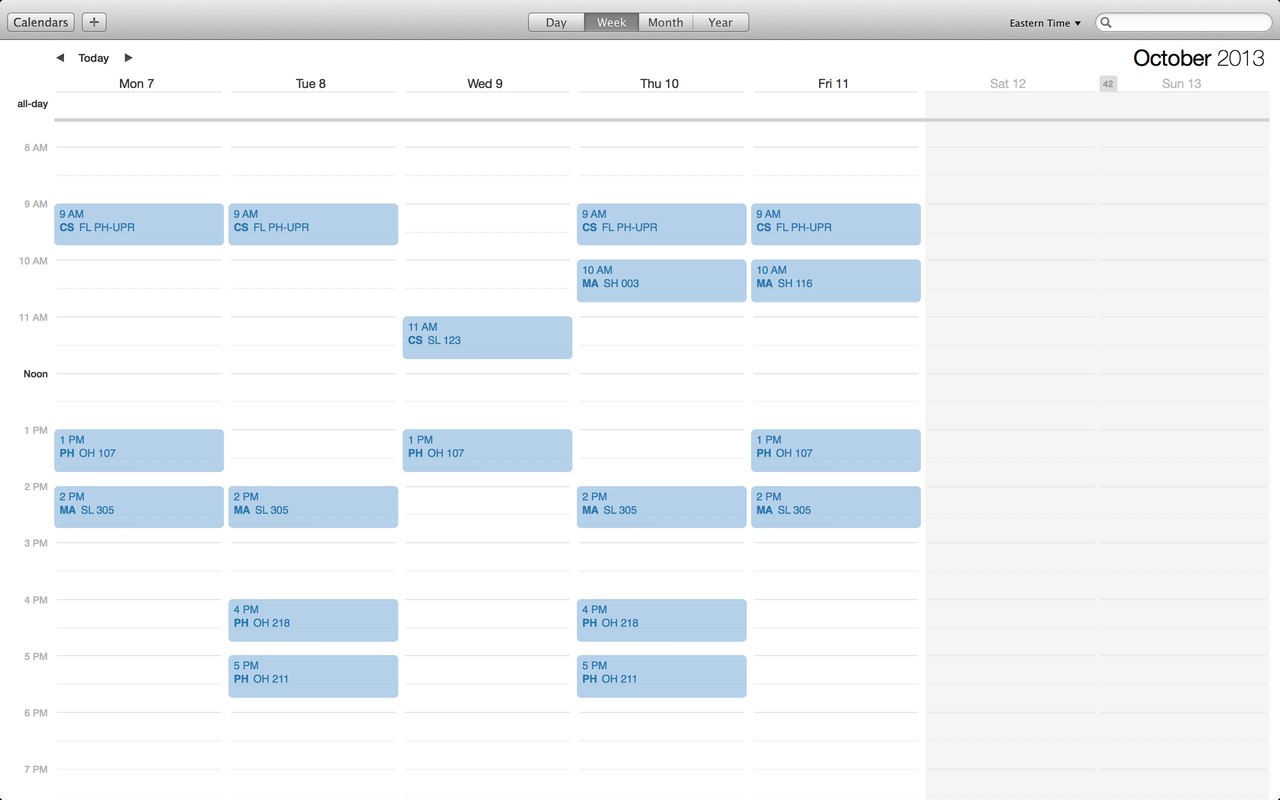Select Thursday 10 AM MA SH 003 event

pyautogui.click(x=662, y=281)
